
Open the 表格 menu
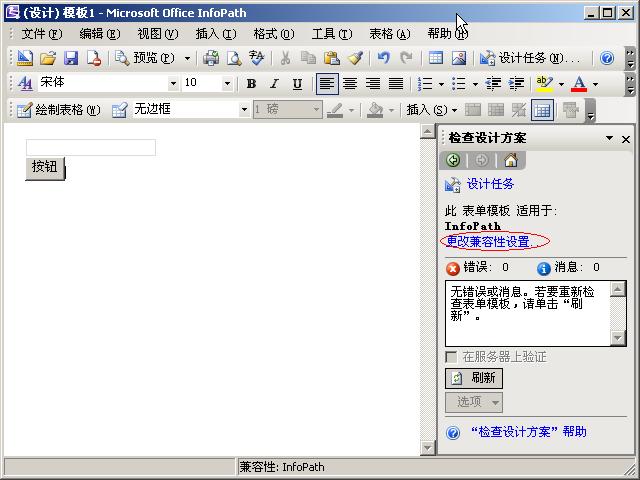pyautogui.click(x=389, y=33)
